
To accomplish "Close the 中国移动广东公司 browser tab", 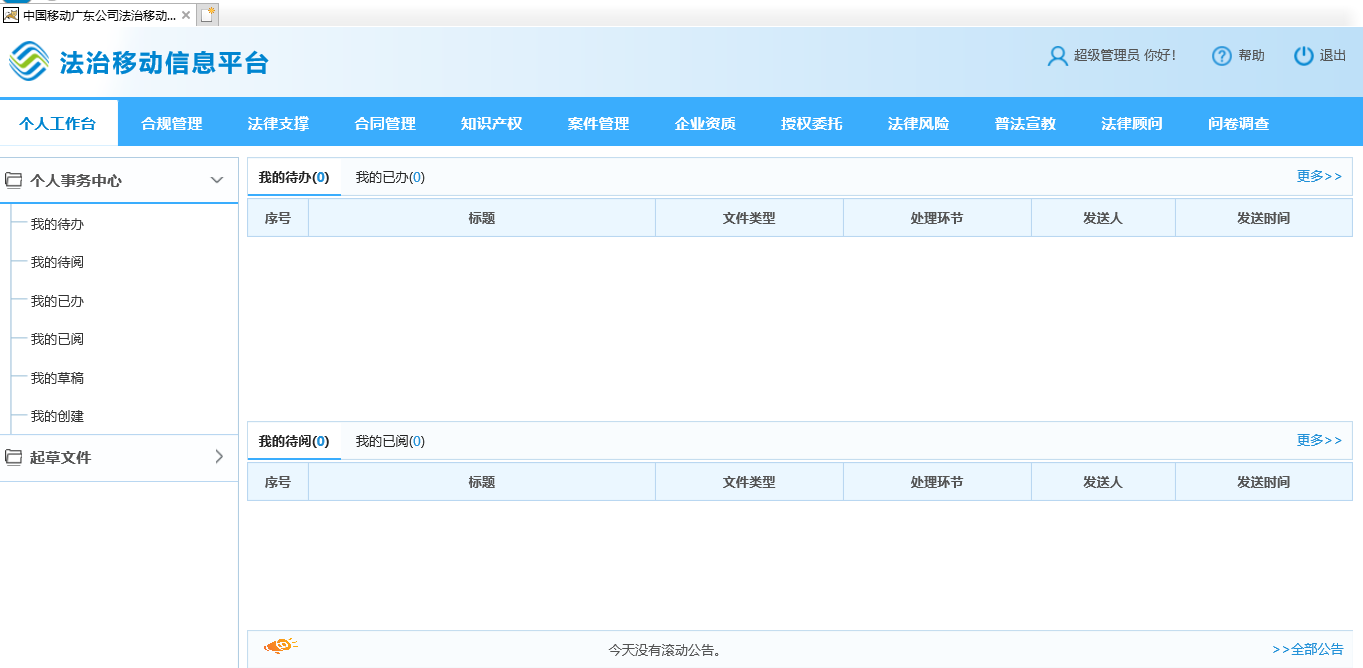I will (x=186, y=15).
